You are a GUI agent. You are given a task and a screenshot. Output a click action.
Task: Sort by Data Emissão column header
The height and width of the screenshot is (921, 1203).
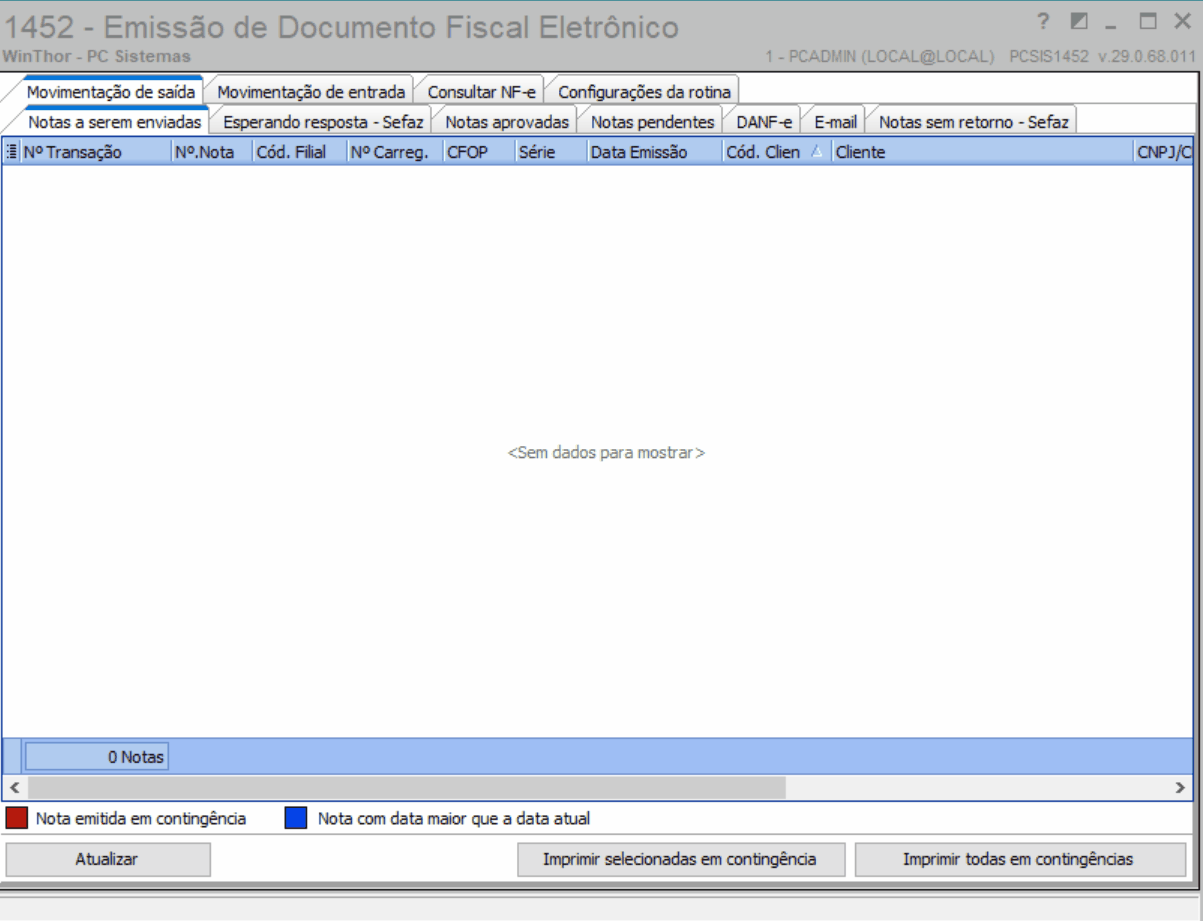coord(655,152)
